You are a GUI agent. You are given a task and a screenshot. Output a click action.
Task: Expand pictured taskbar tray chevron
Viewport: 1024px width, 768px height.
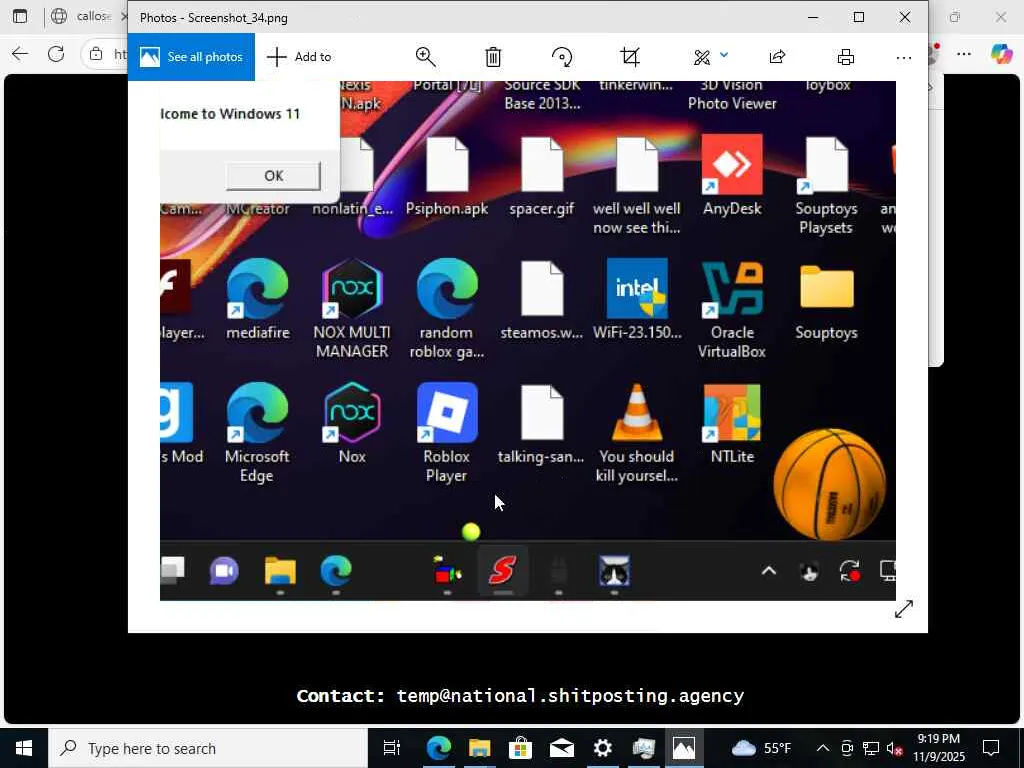point(769,571)
